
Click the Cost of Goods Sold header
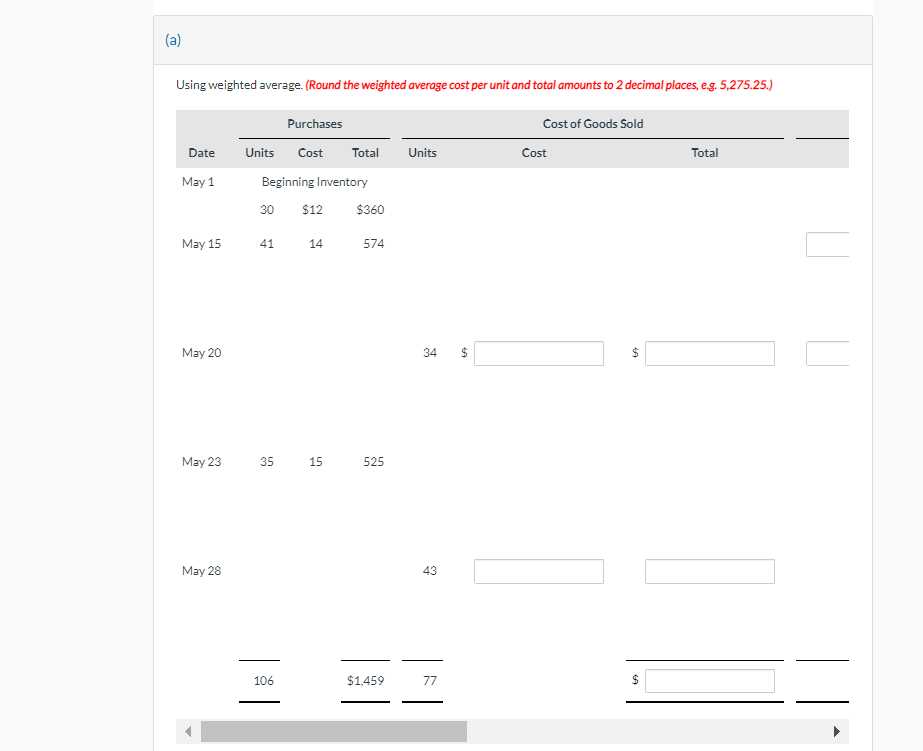592,123
